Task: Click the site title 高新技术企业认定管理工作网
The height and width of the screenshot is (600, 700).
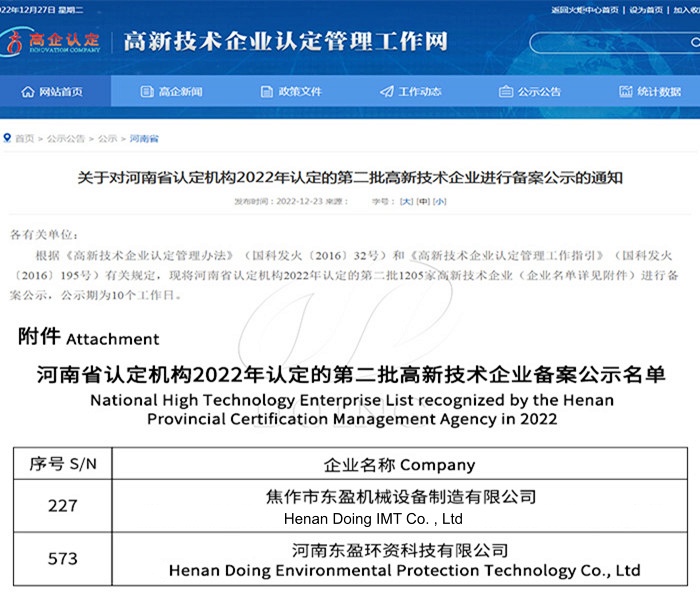Action: click(286, 42)
